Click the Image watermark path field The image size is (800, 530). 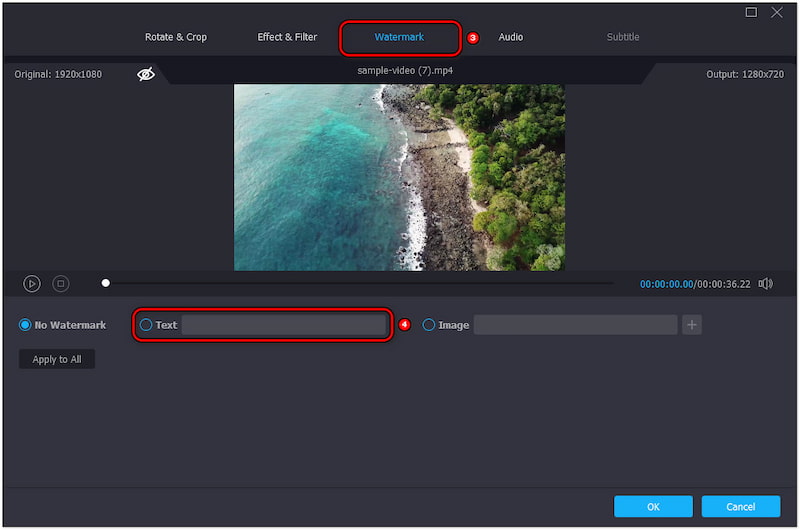coord(575,325)
